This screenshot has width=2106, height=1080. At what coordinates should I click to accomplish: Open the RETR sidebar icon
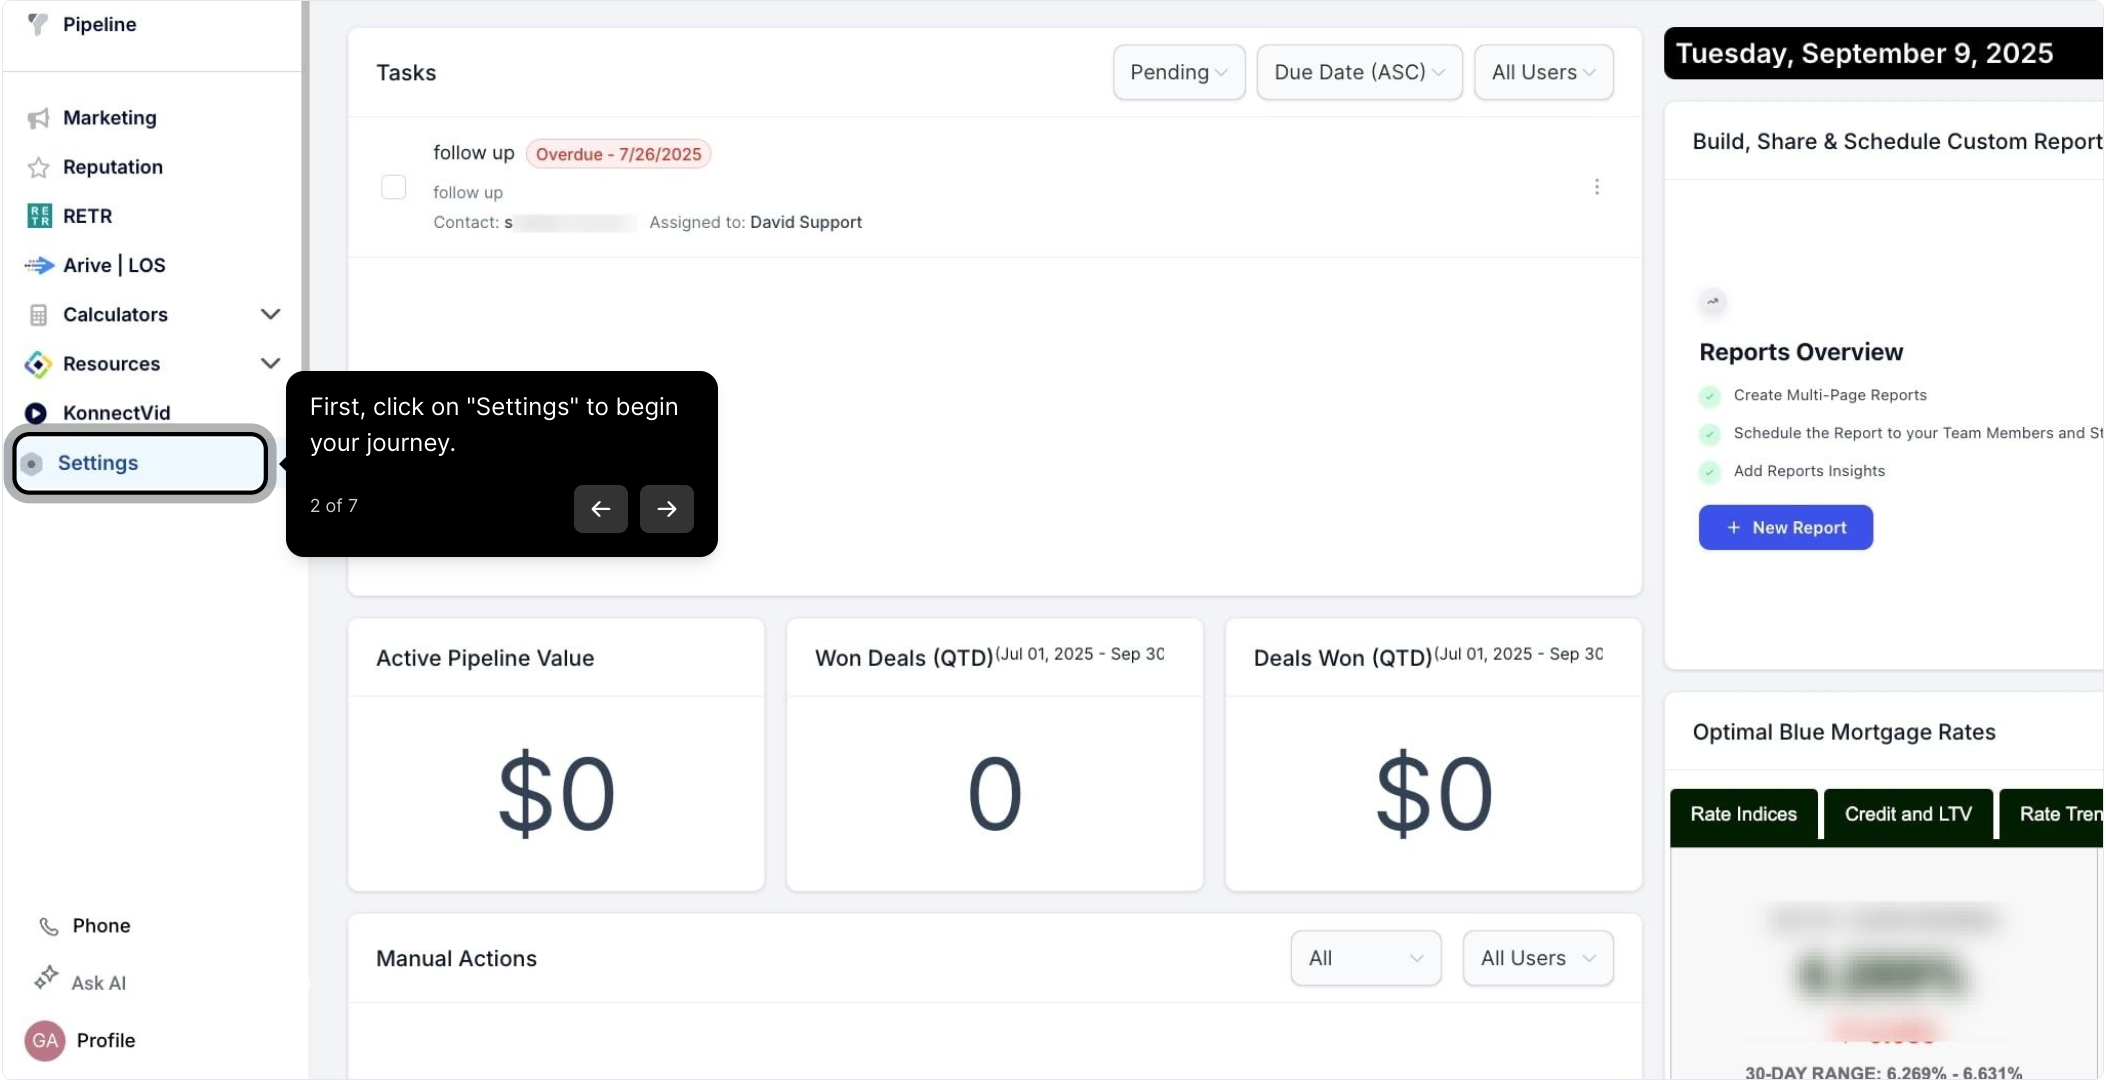pyautogui.click(x=39, y=216)
